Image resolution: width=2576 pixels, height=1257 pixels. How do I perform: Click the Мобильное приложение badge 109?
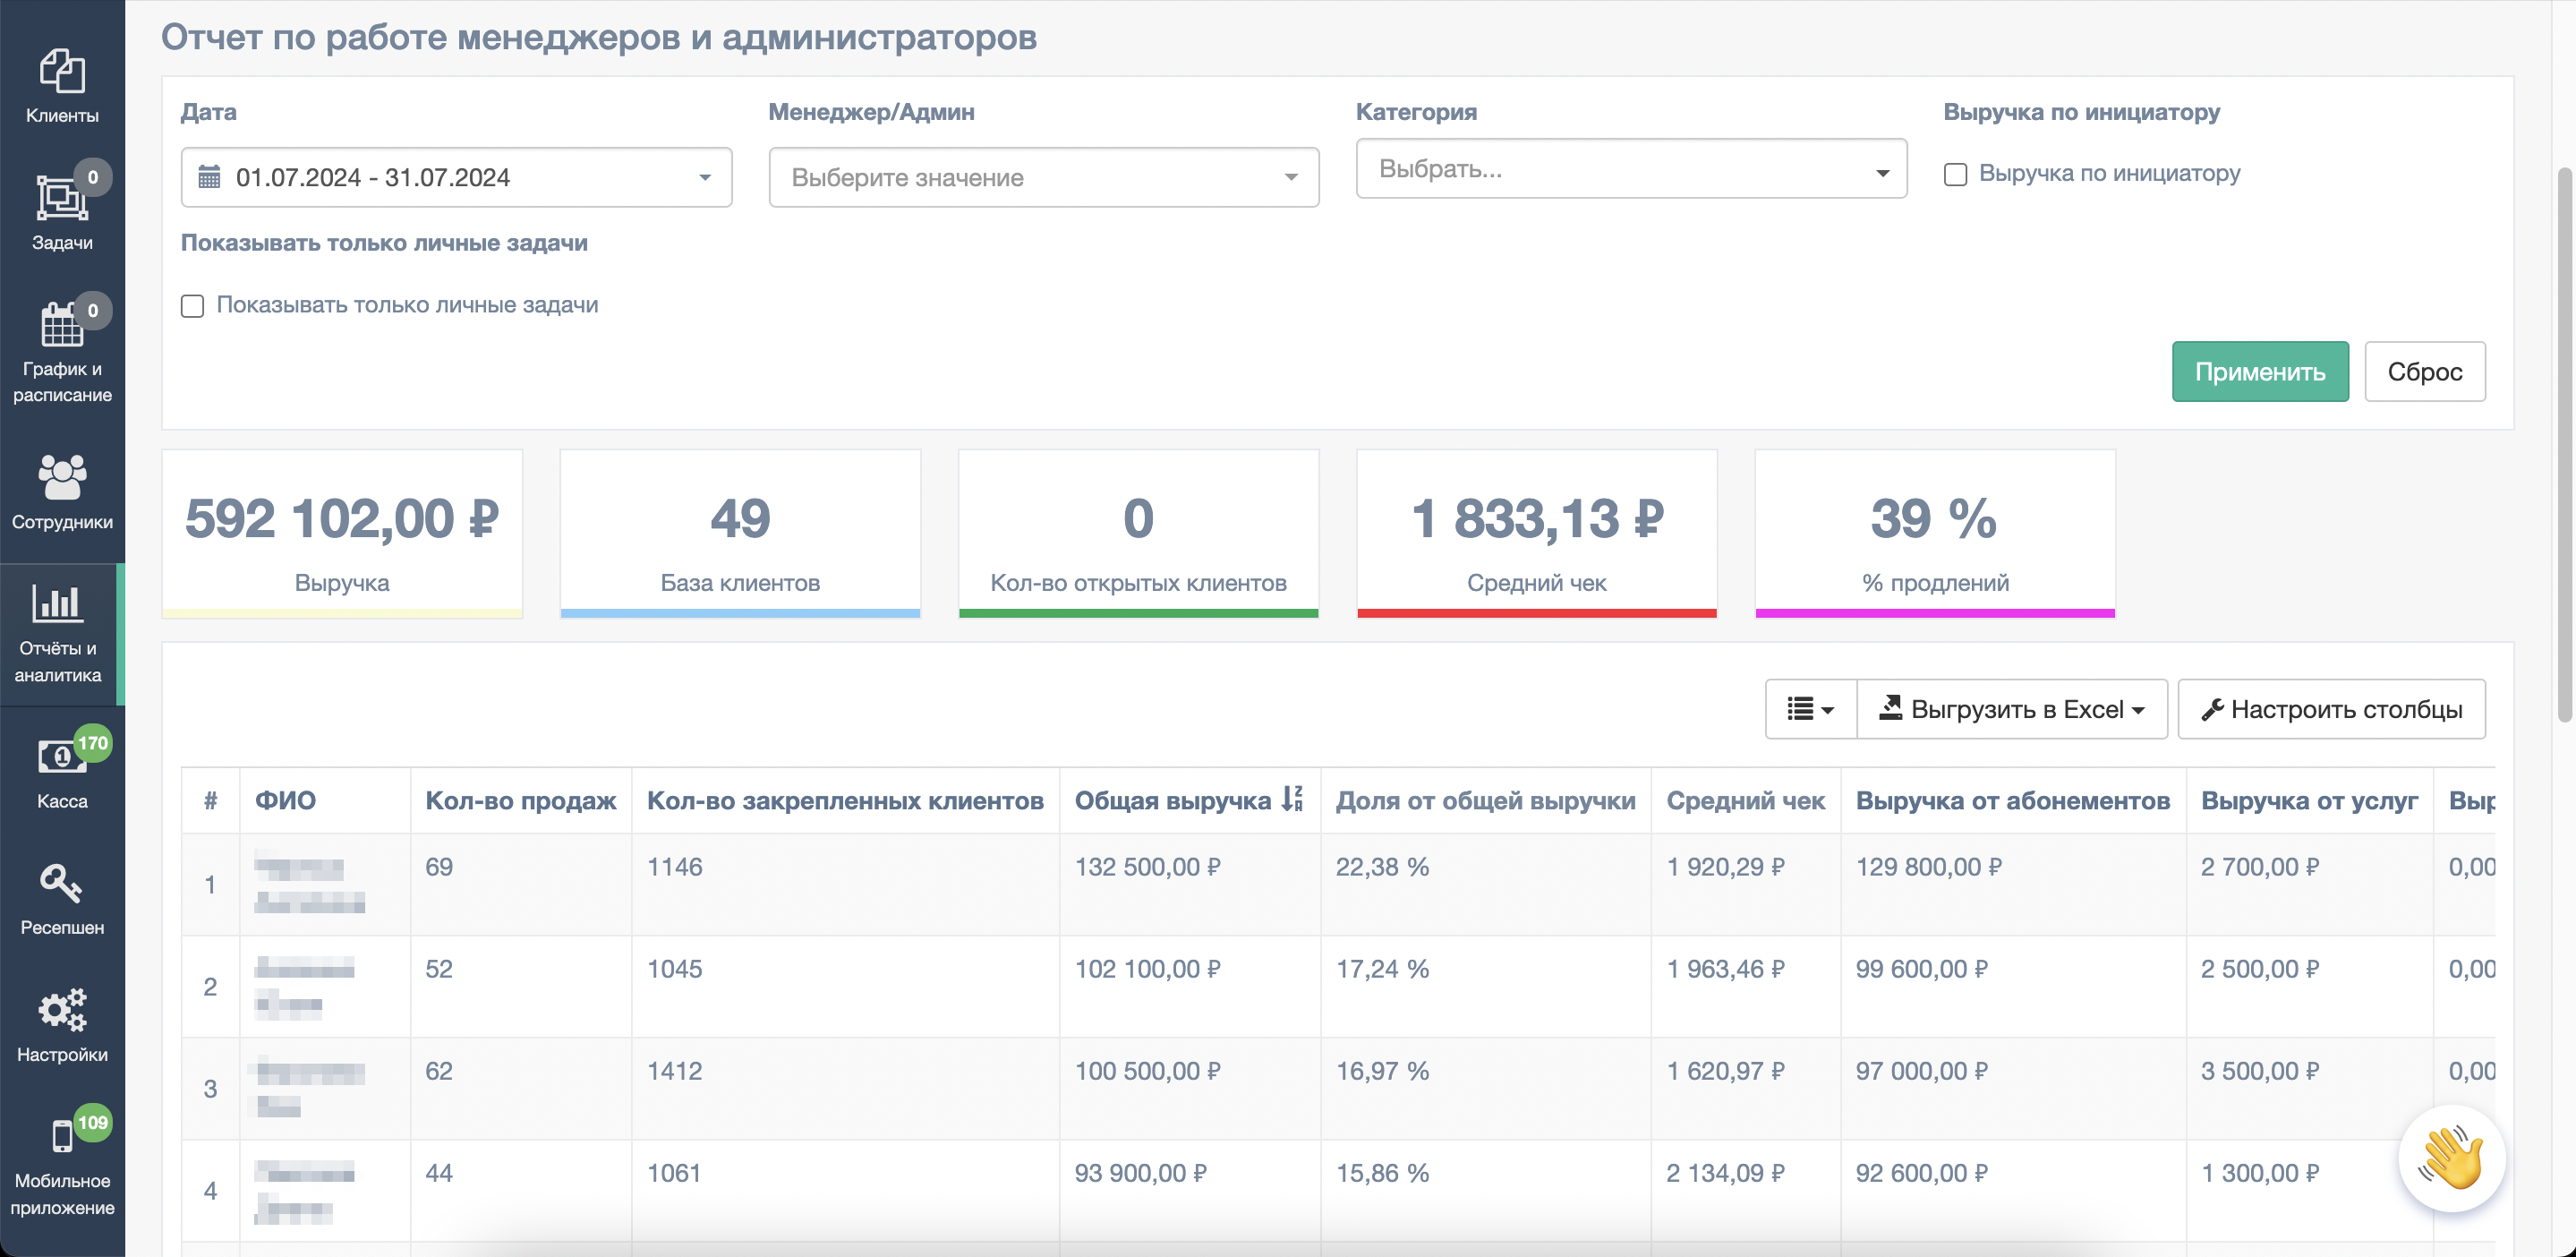pyautogui.click(x=93, y=1122)
